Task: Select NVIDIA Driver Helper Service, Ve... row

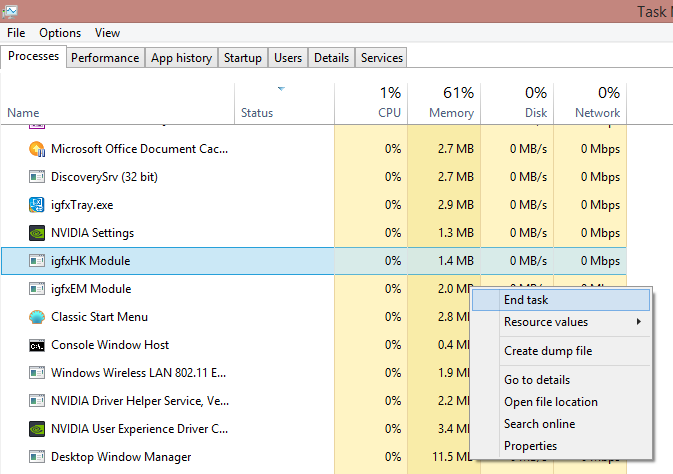Action: point(314,401)
